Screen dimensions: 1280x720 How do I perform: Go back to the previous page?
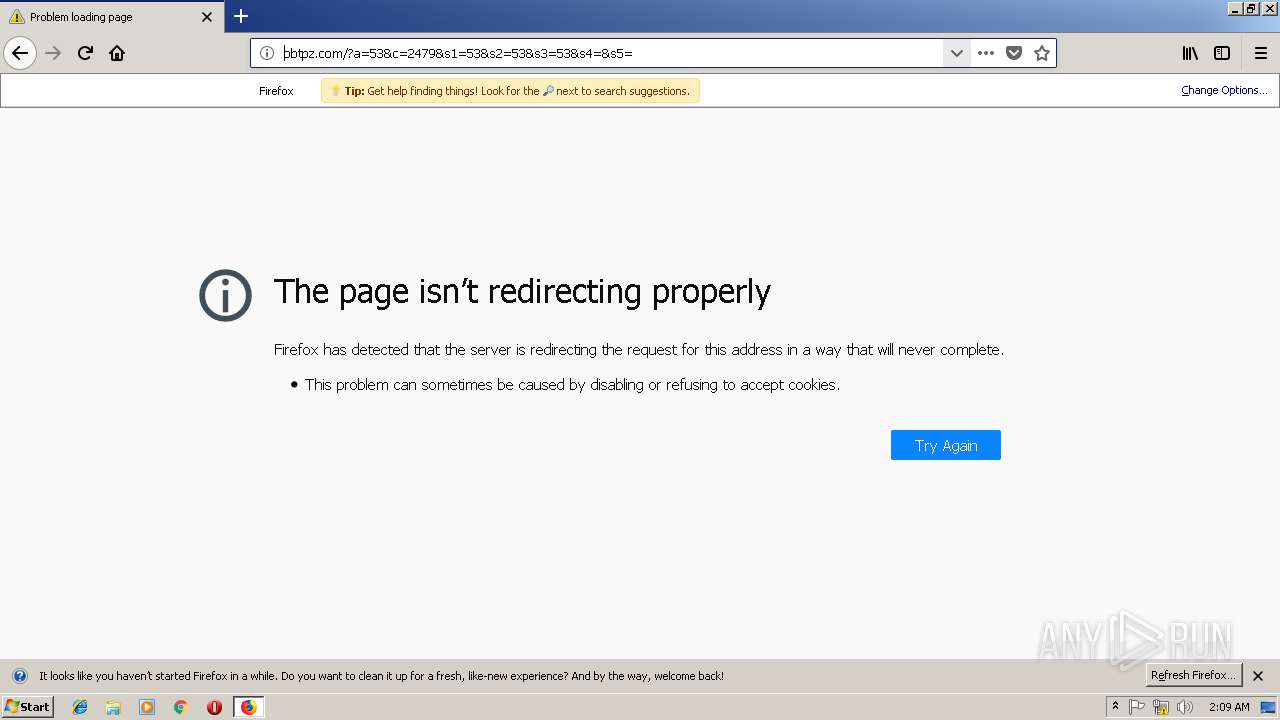click(x=20, y=53)
